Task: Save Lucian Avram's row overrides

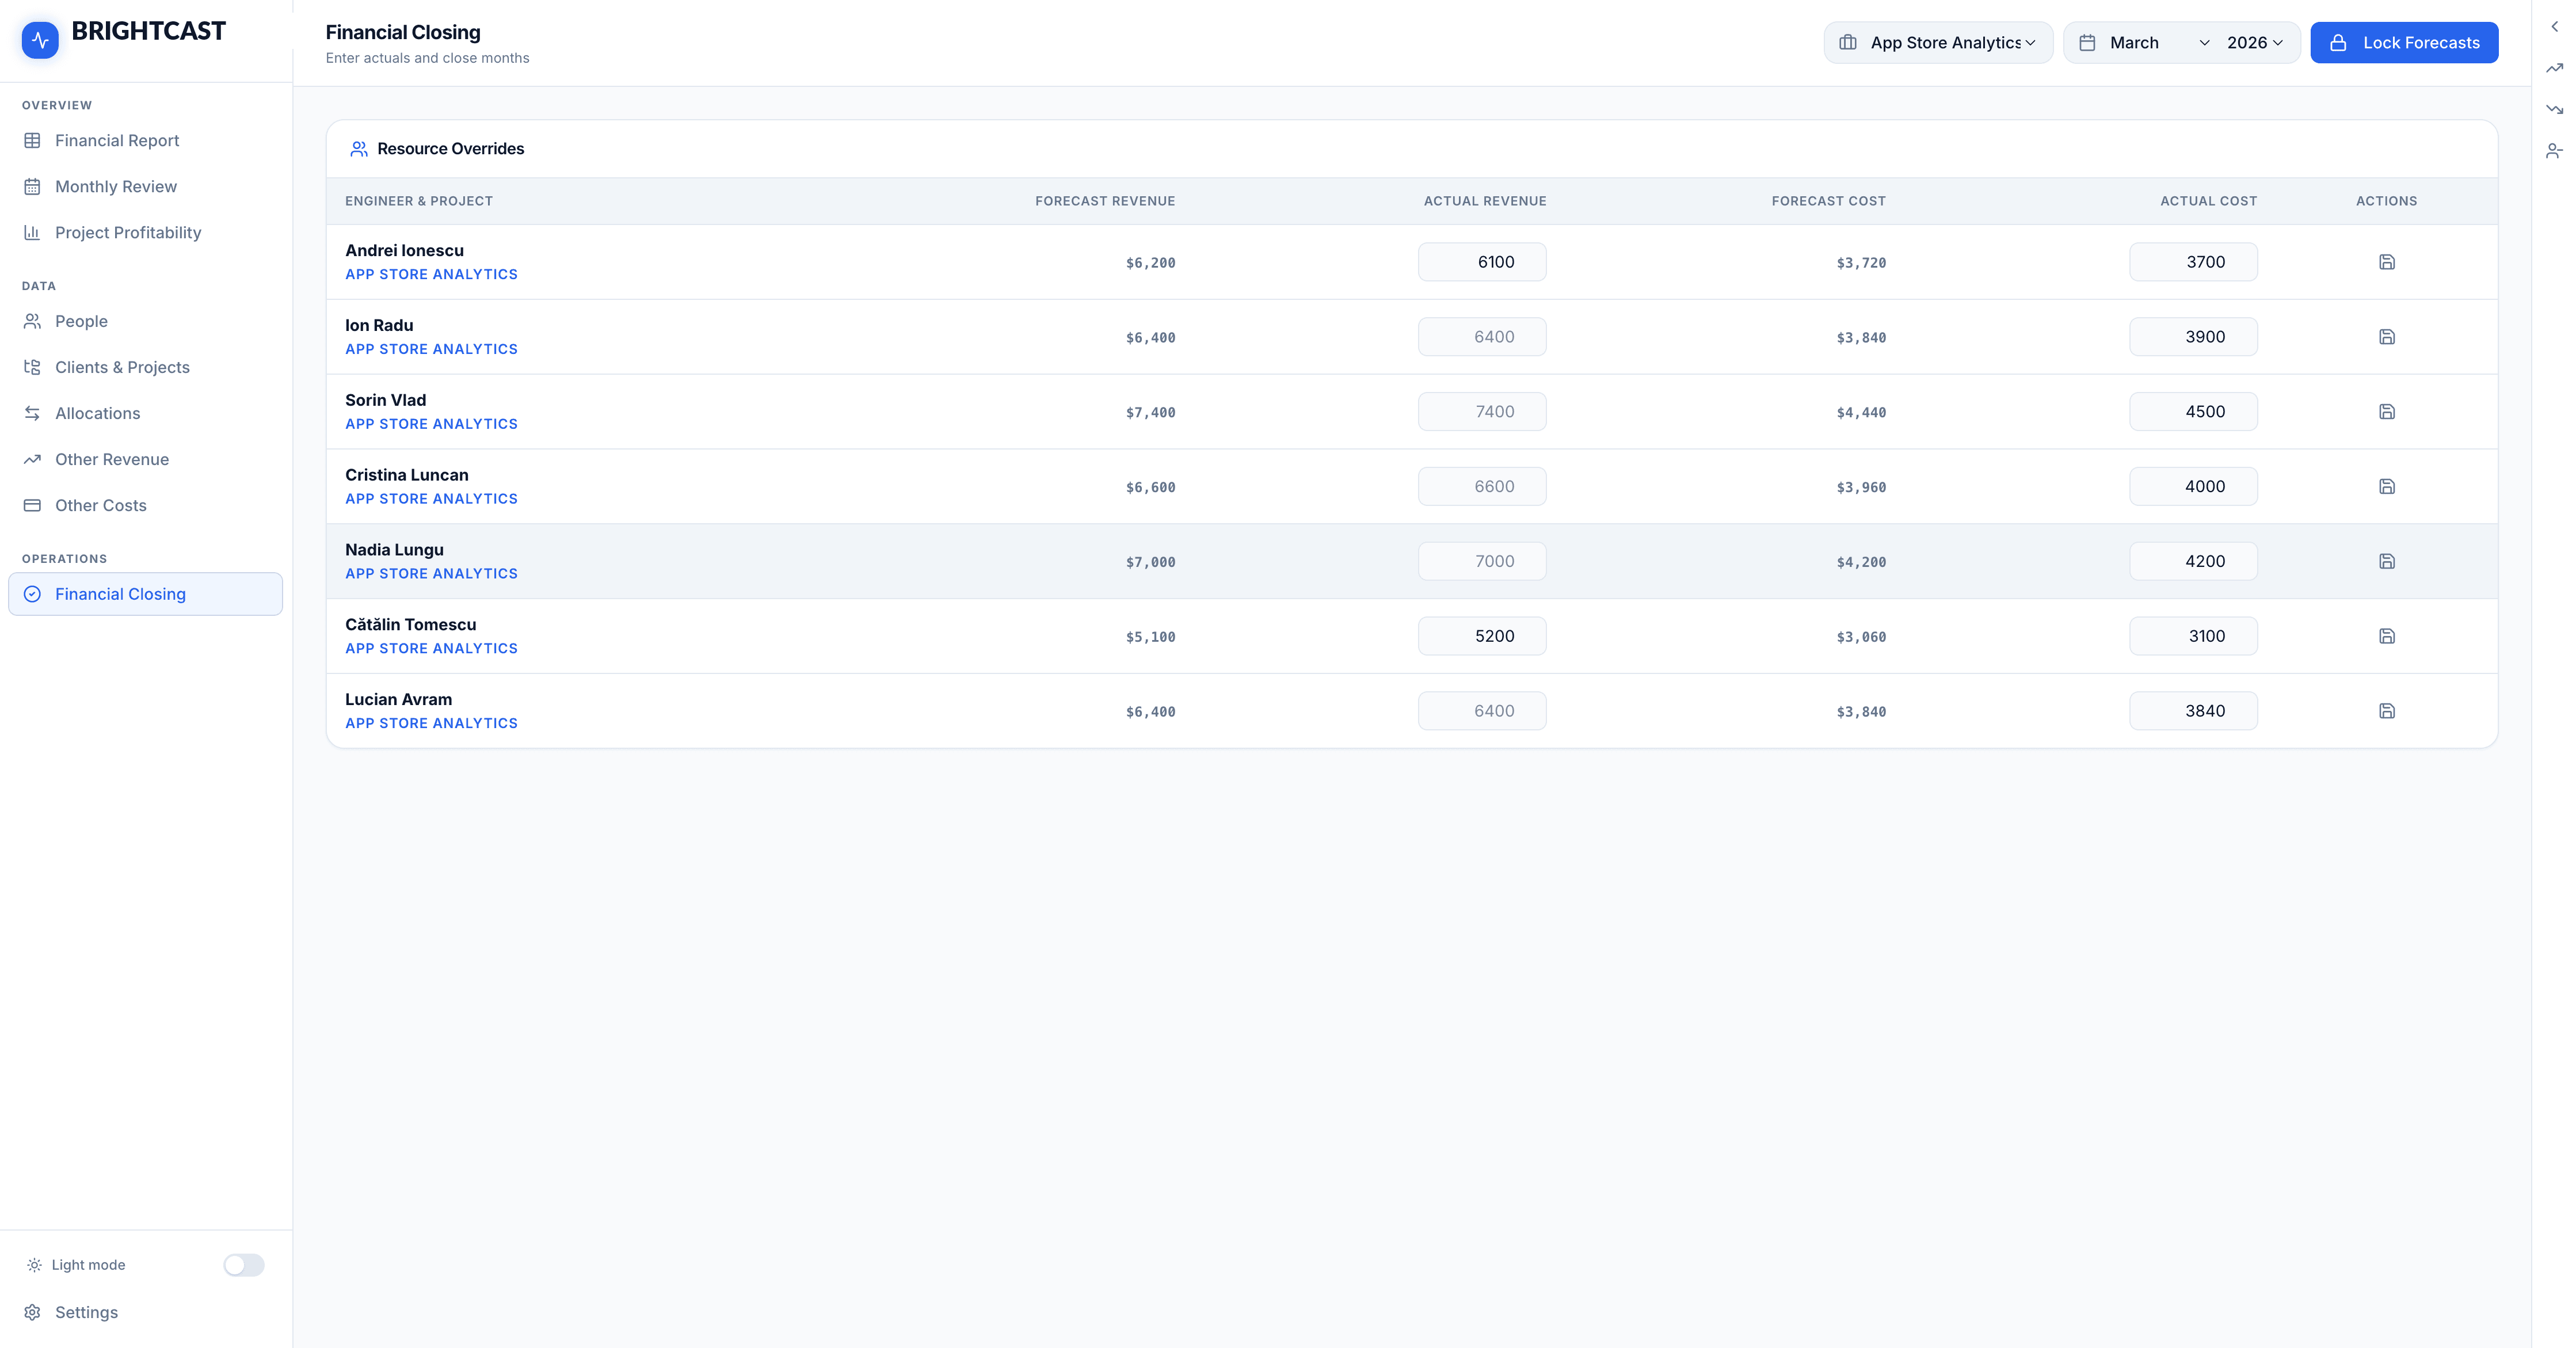Action: (2386, 711)
